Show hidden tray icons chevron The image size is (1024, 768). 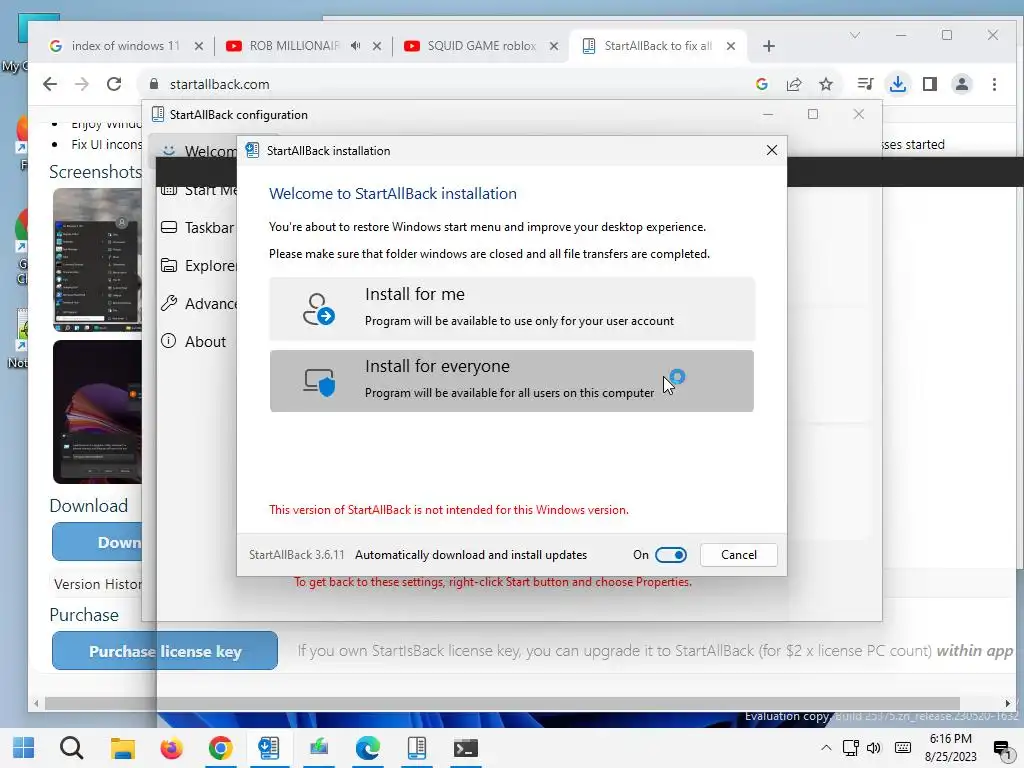826,748
